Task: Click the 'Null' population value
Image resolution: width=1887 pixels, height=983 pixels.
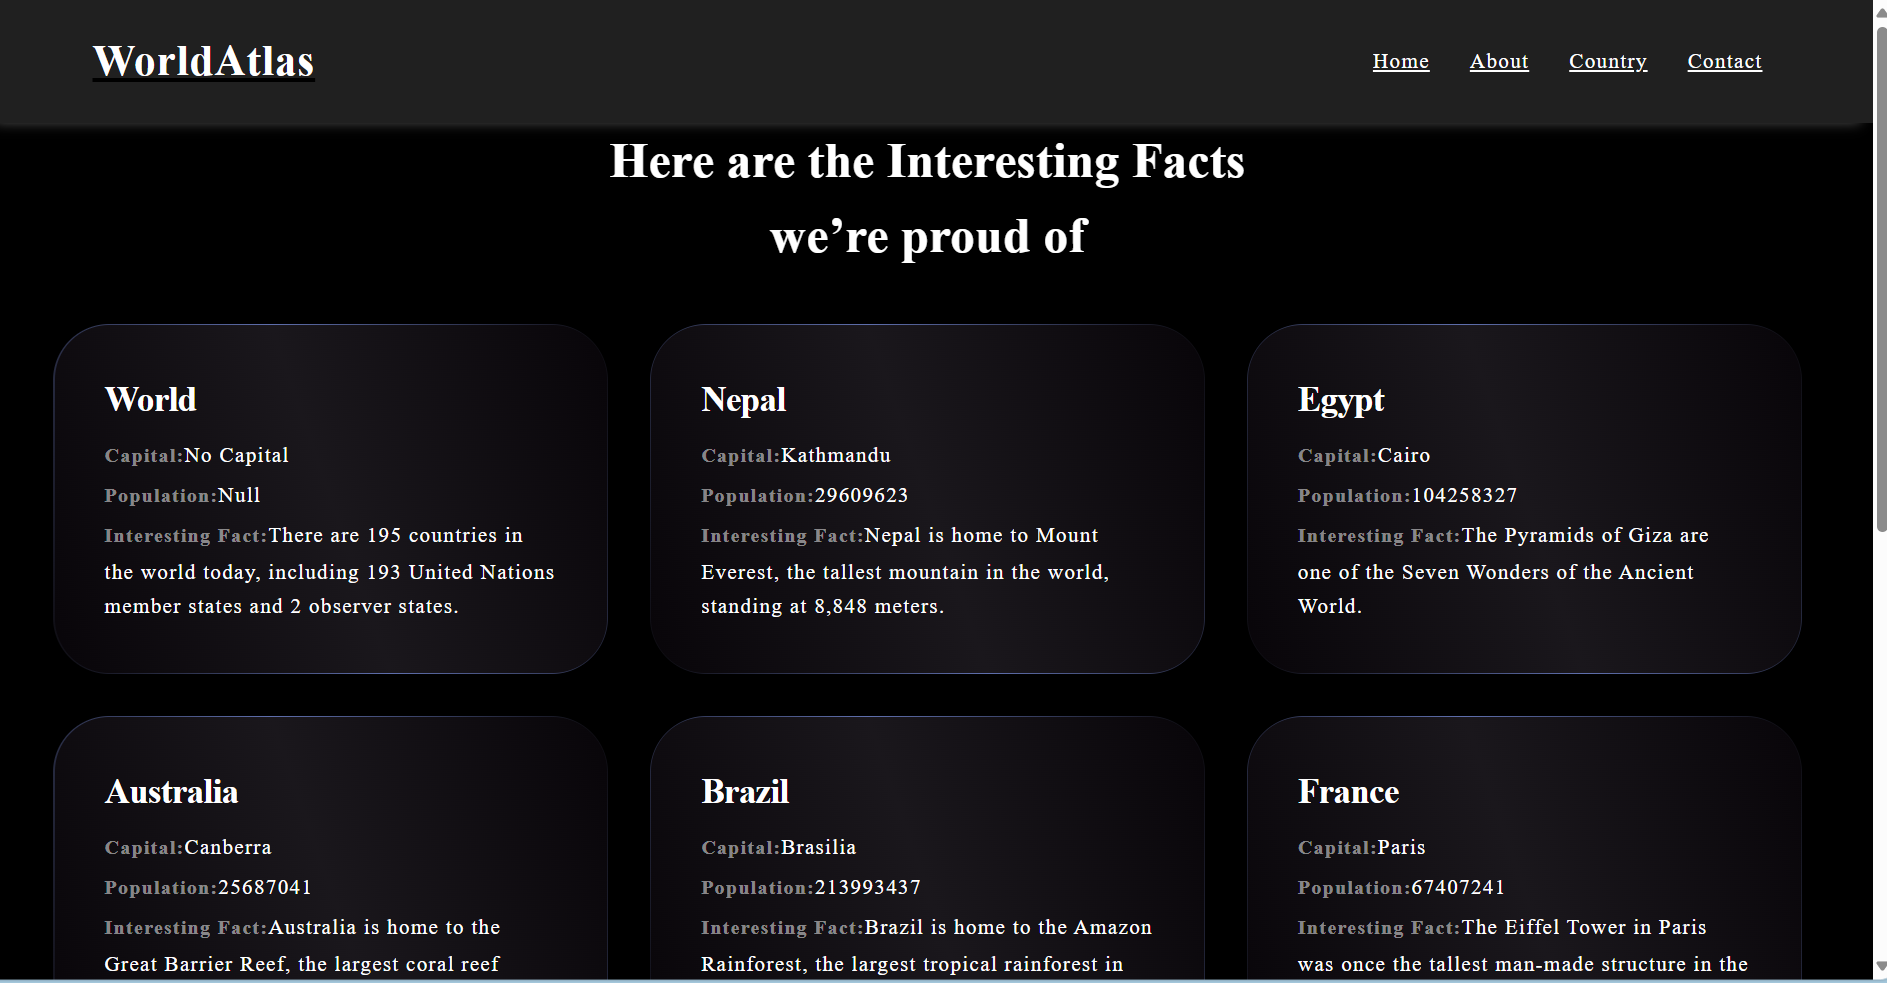Action: click(x=239, y=495)
